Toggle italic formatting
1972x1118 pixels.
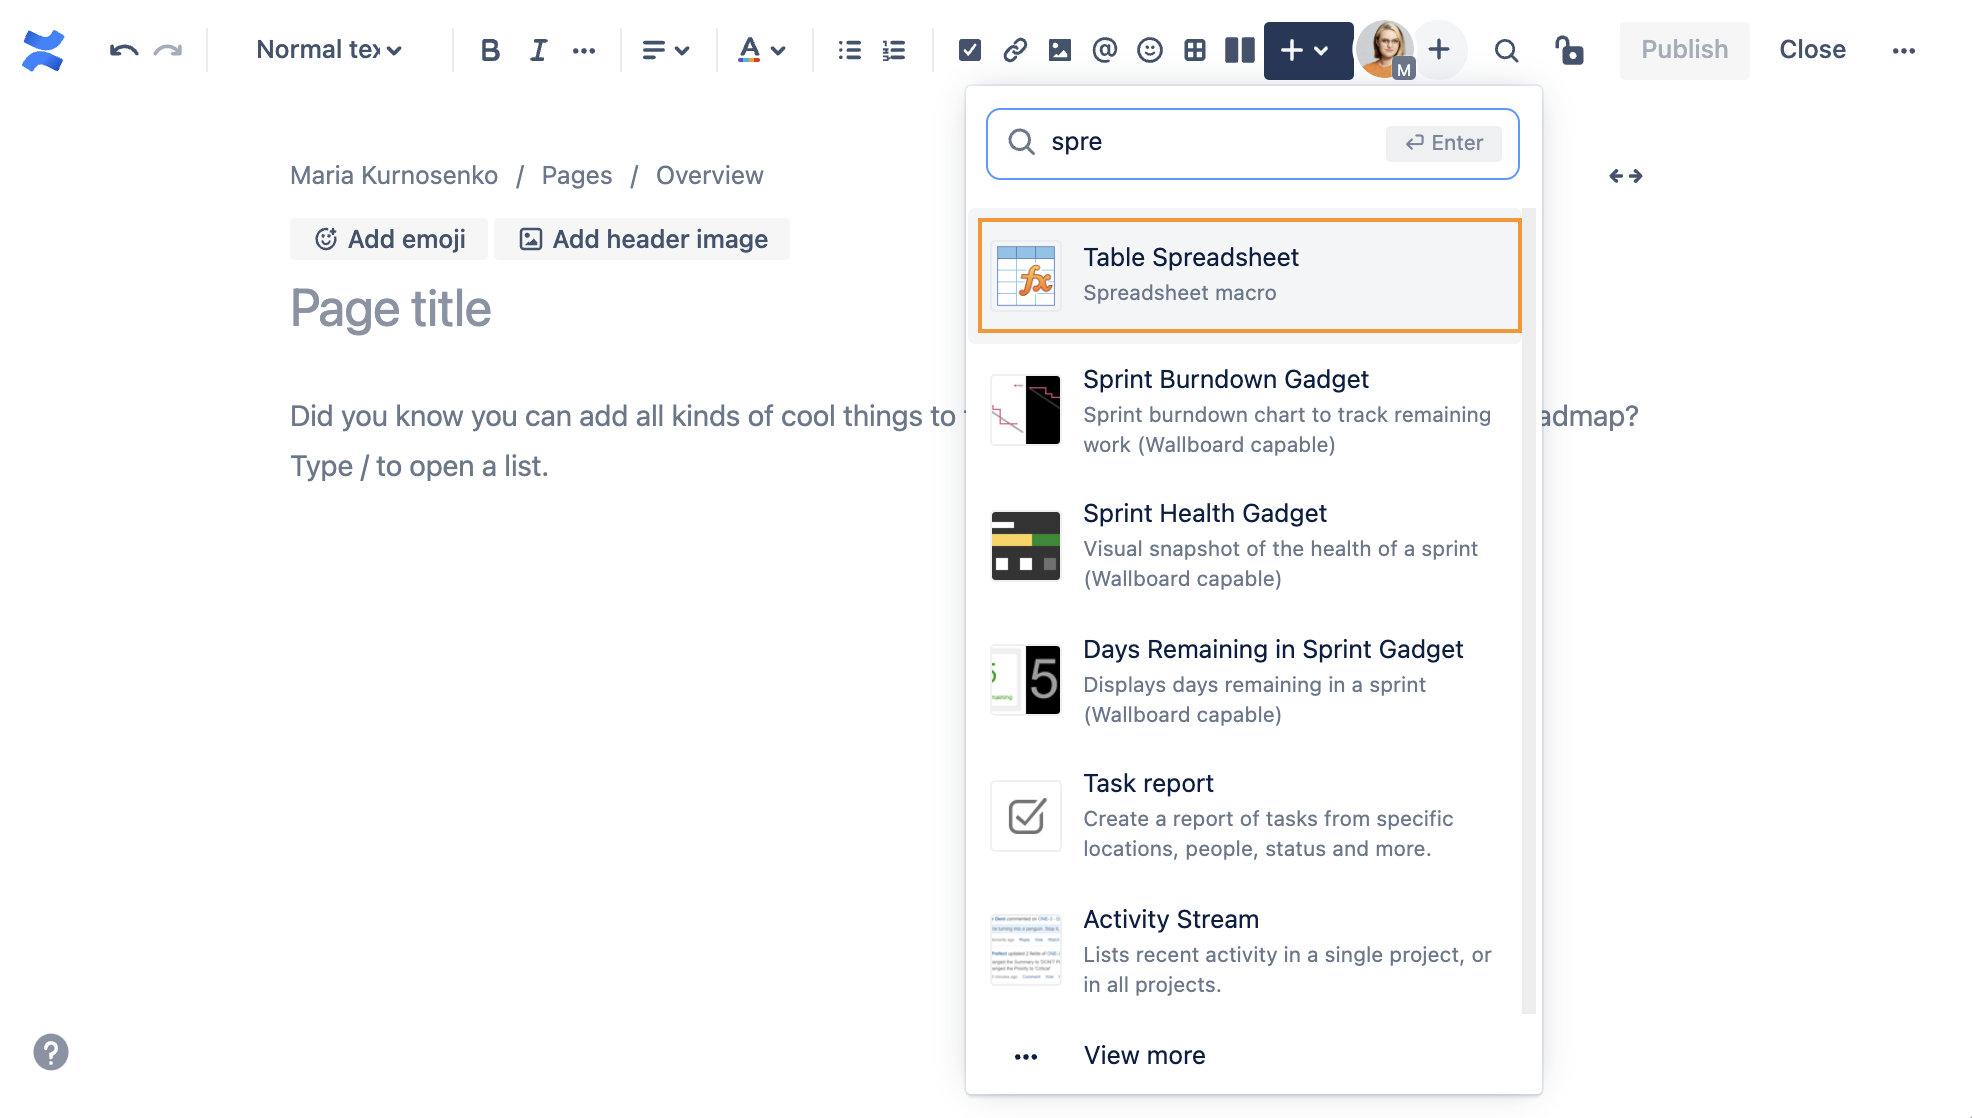(x=538, y=50)
